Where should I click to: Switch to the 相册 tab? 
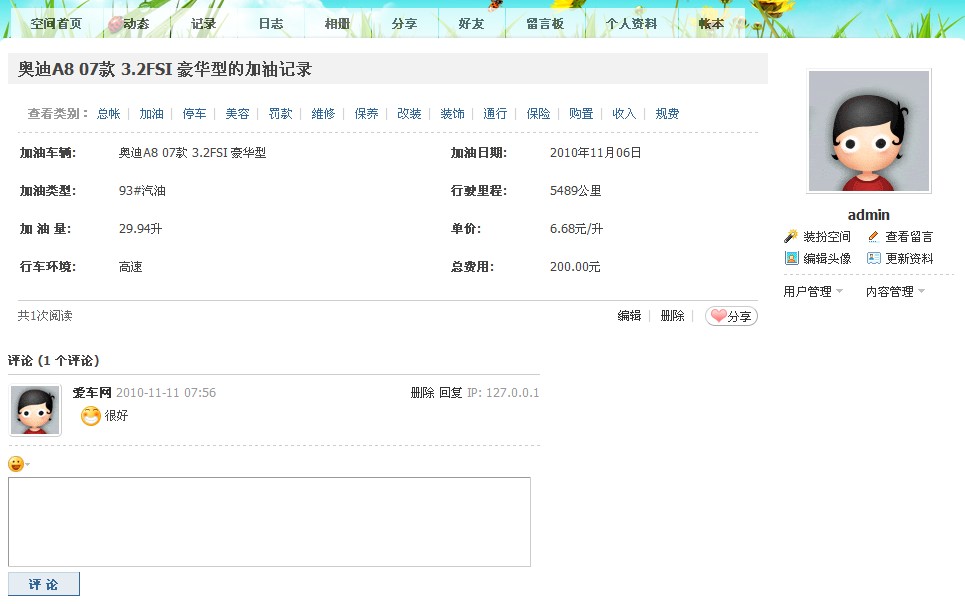click(x=336, y=22)
